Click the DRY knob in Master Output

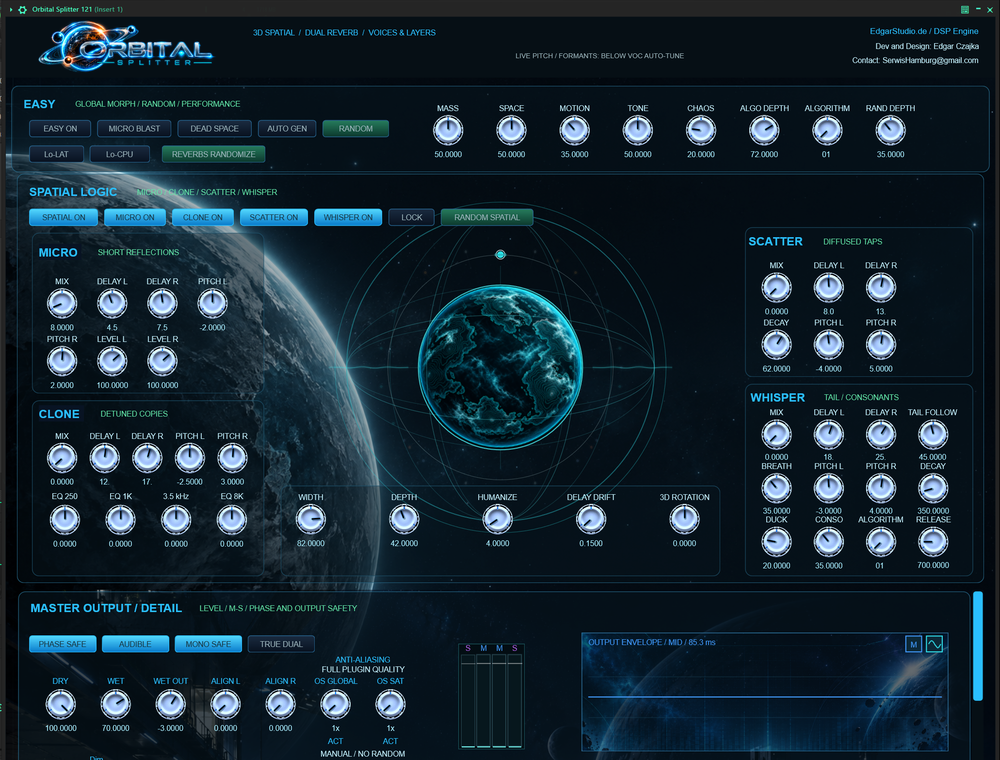coord(61,705)
